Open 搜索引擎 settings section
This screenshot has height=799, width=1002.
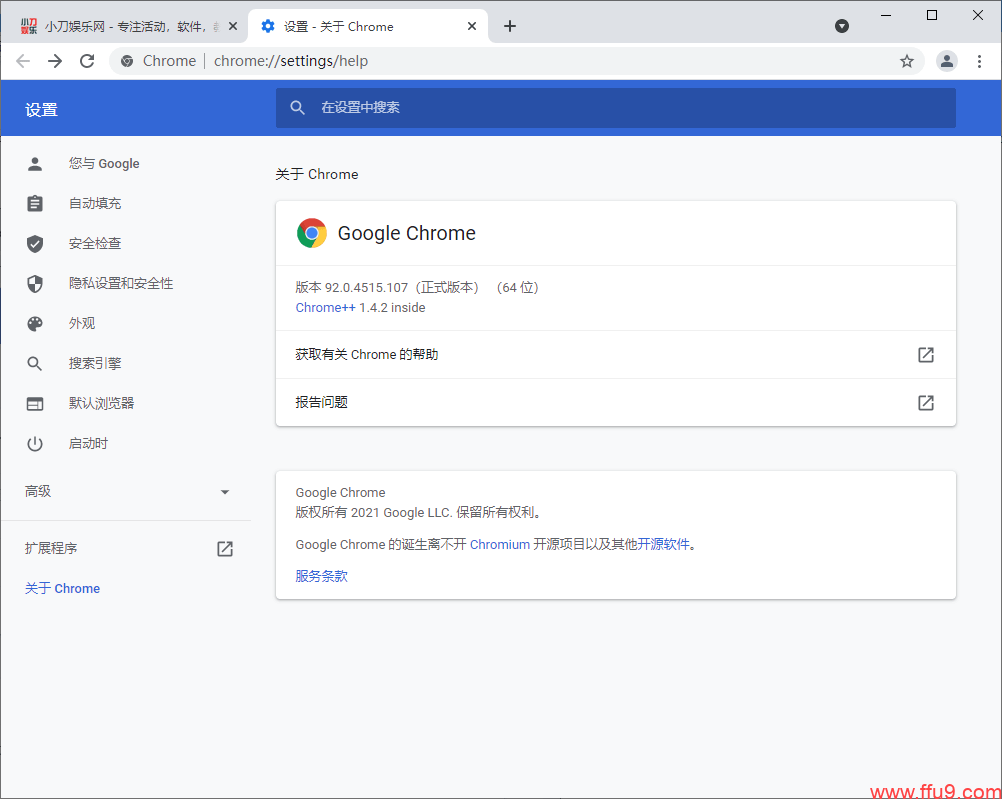tap(95, 363)
